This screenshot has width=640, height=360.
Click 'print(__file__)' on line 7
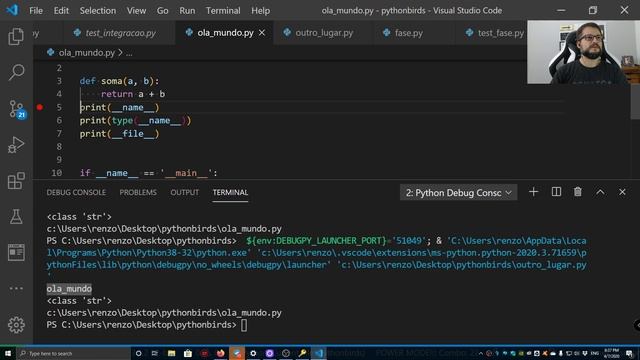(x=119, y=133)
